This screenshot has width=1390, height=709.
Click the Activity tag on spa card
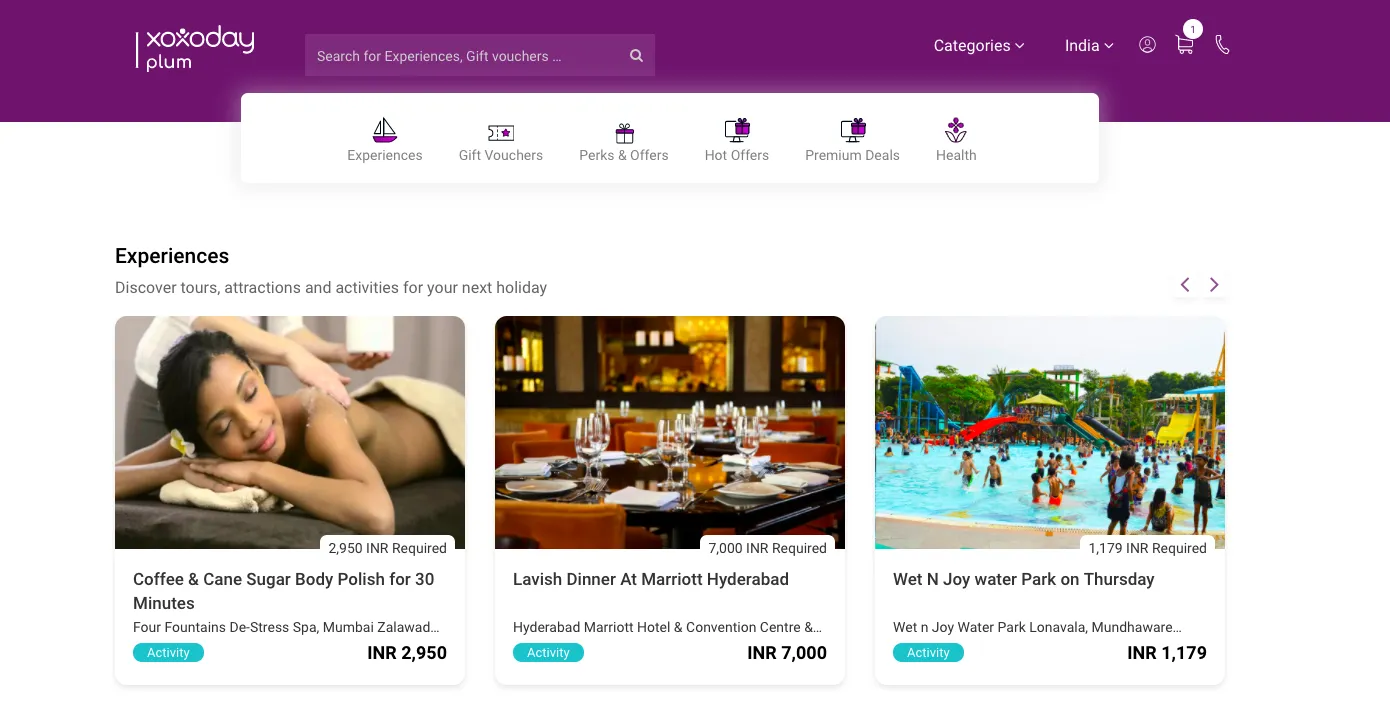tap(168, 652)
